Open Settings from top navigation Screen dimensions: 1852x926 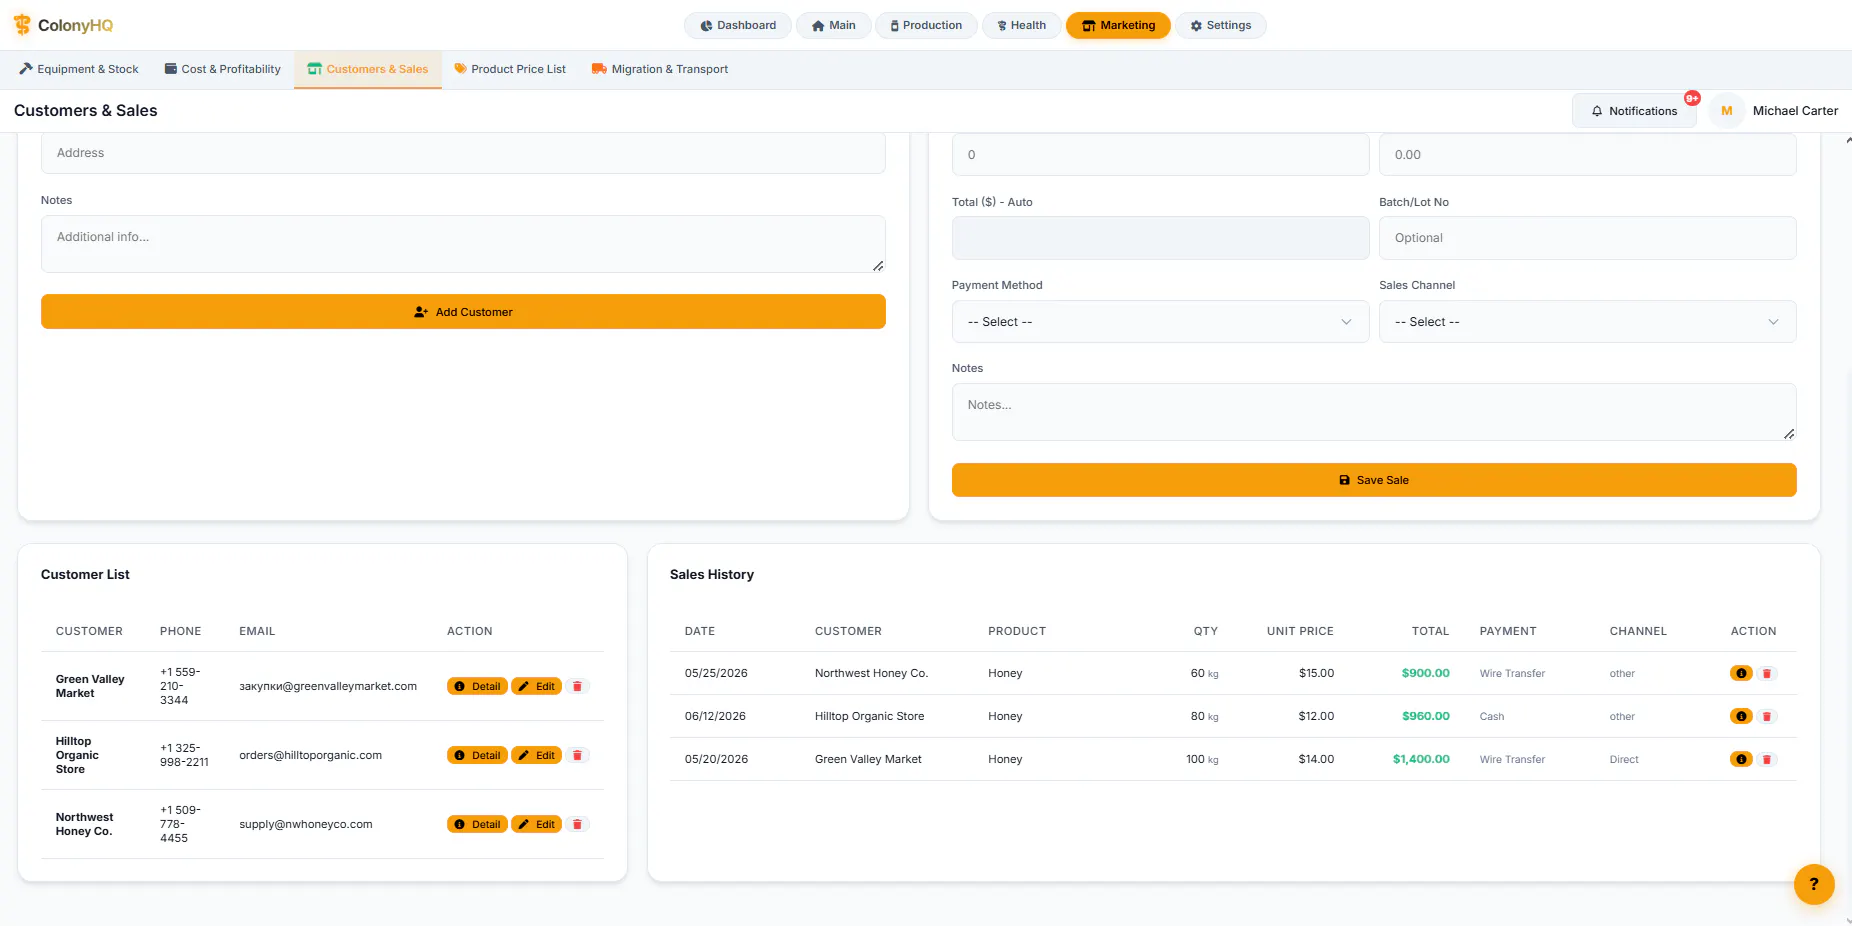[1221, 25]
